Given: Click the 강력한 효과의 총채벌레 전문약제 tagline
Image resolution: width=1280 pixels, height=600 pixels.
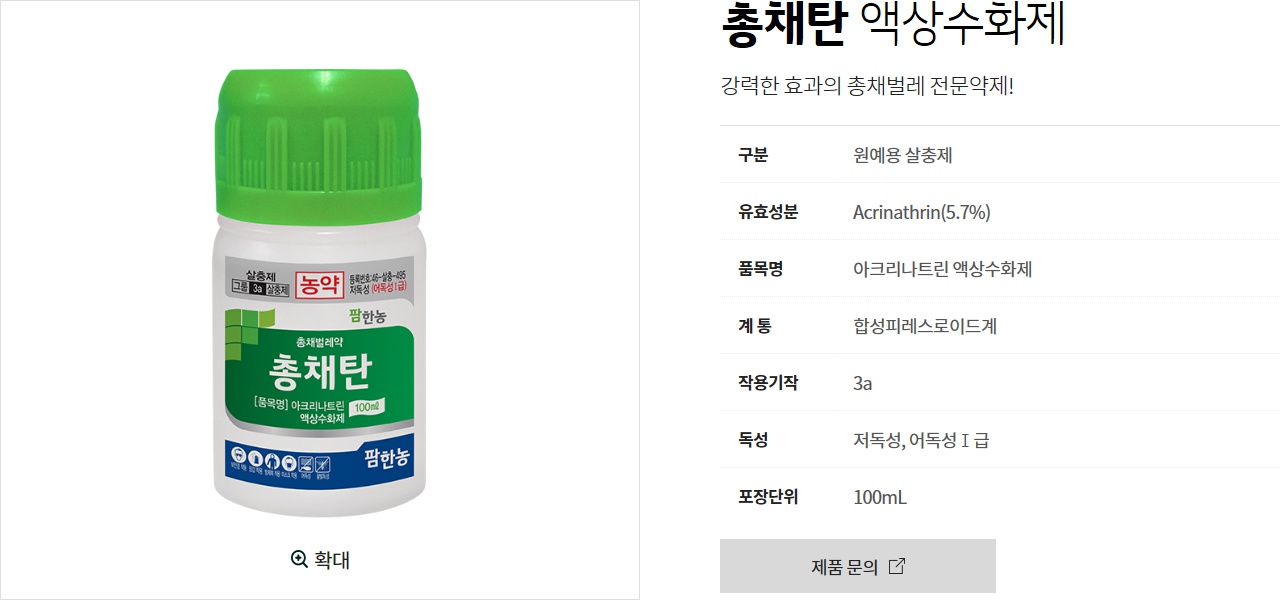Looking at the screenshot, I should point(867,85).
